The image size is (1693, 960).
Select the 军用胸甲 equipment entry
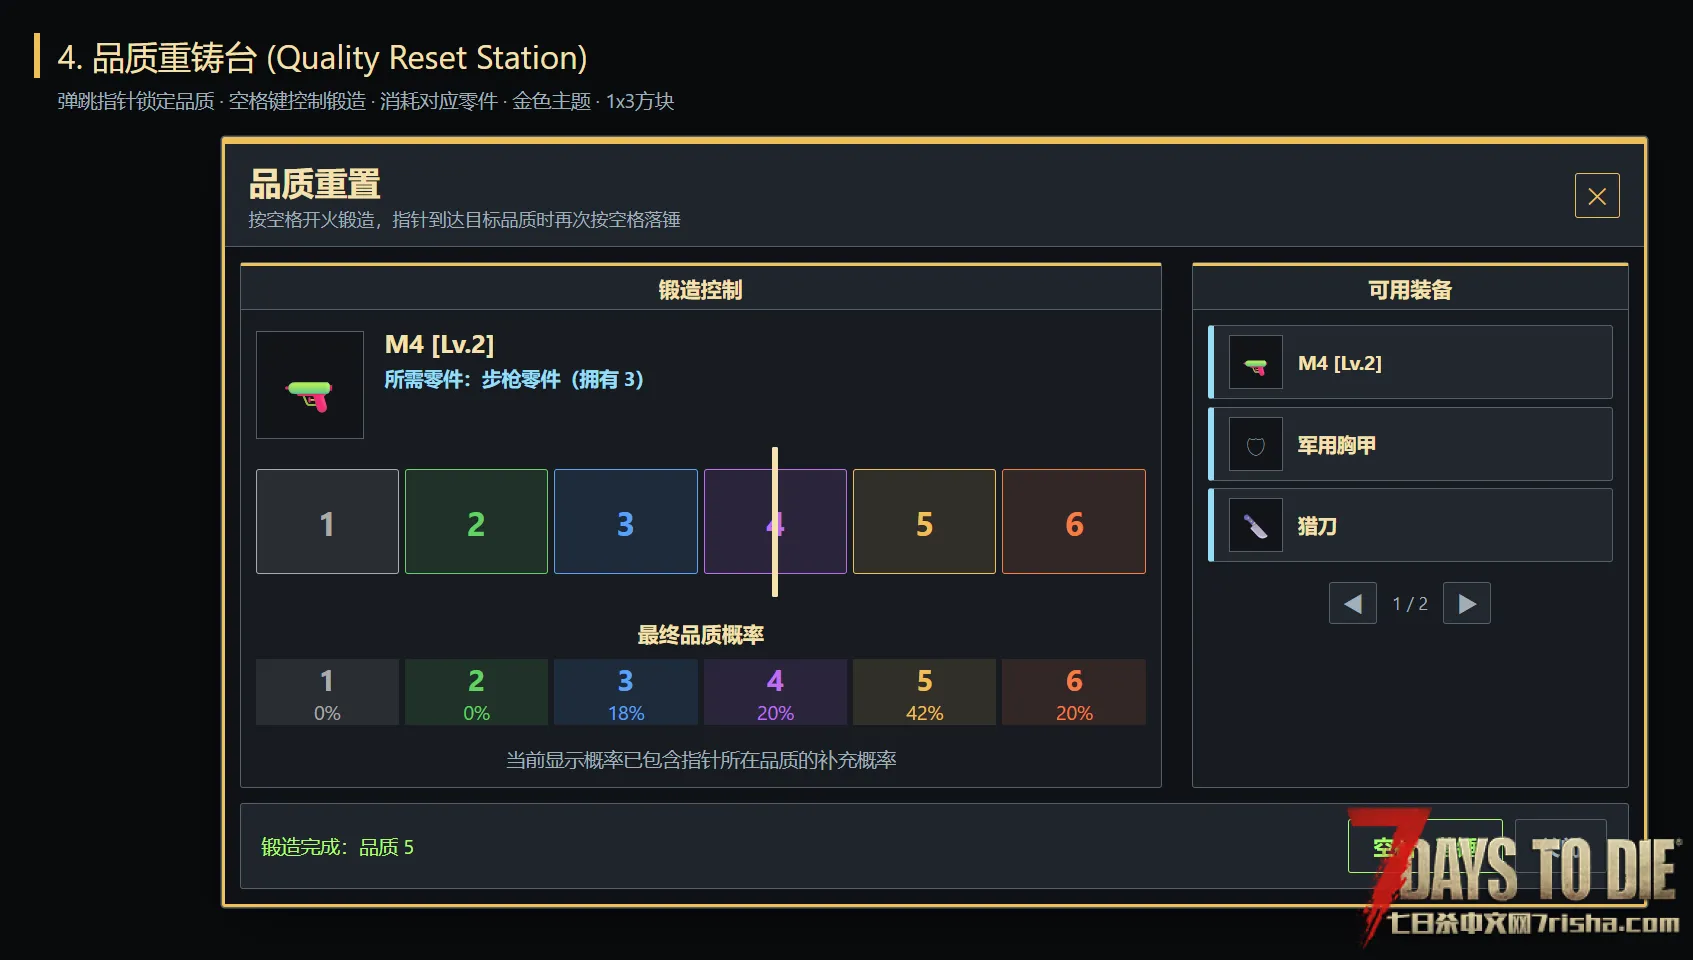coord(1411,445)
